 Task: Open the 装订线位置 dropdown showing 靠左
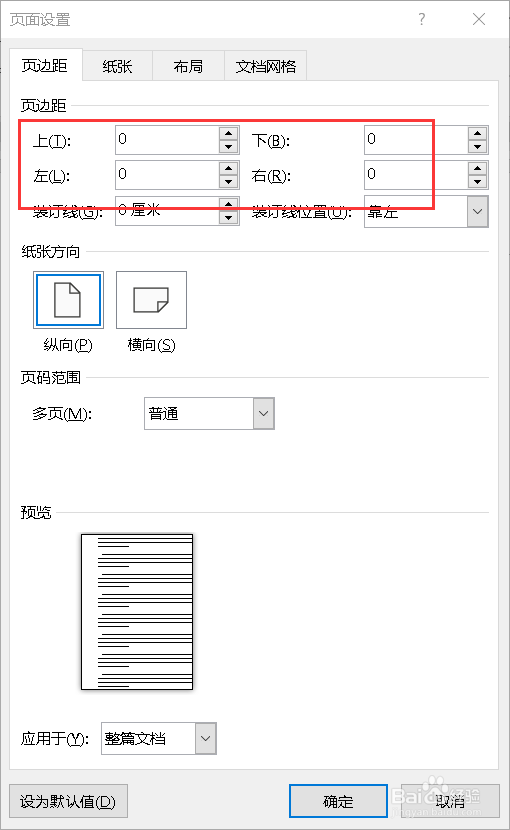coord(426,211)
